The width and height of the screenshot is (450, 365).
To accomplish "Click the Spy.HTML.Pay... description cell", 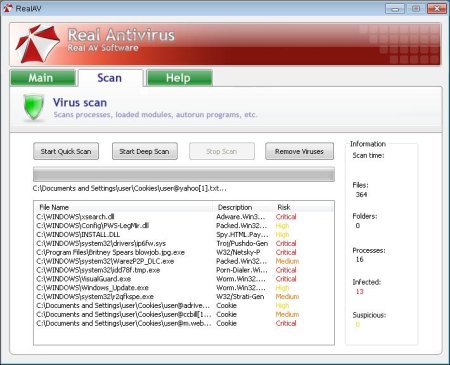I will click(x=242, y=234).
